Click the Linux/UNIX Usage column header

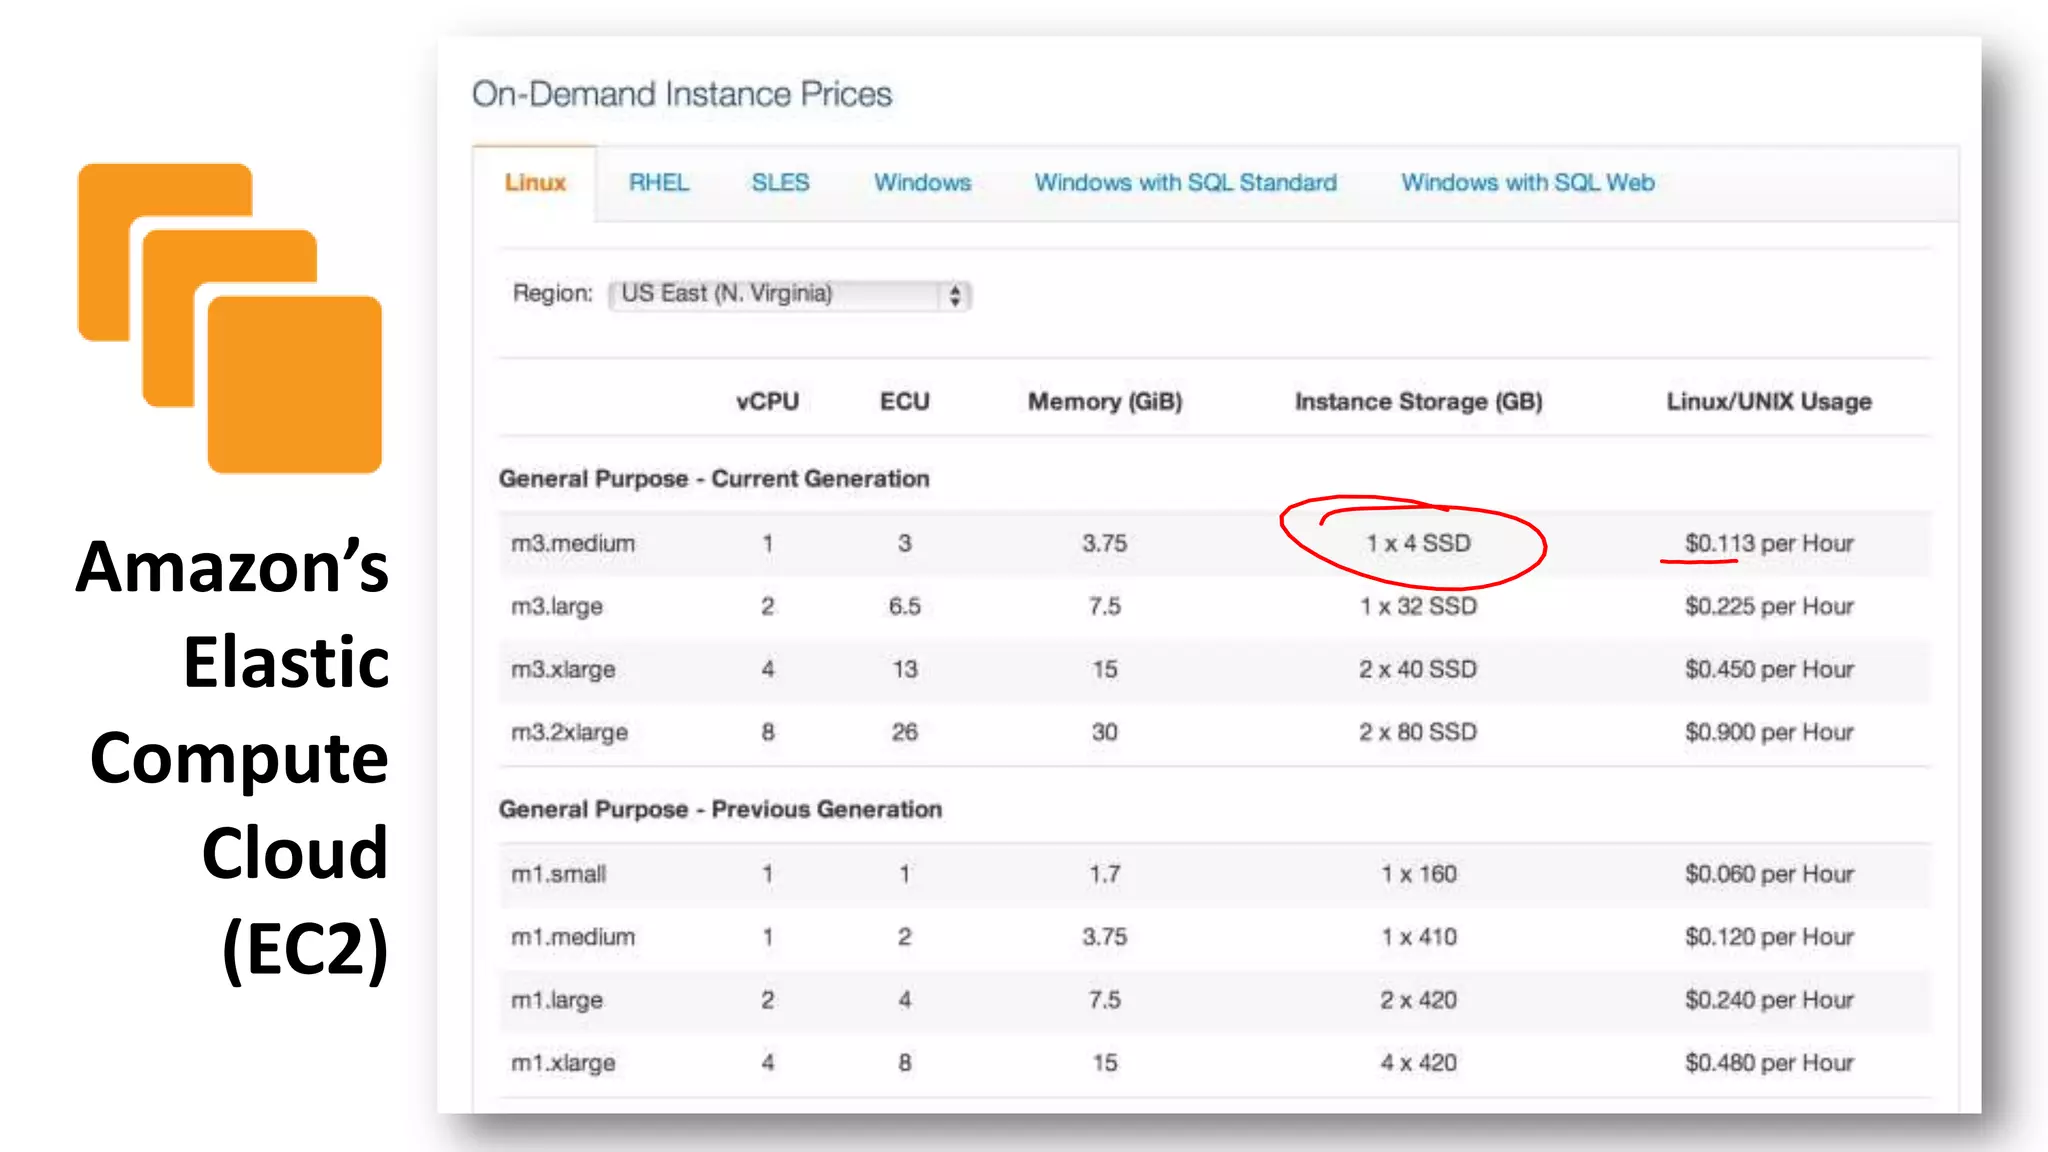point(1769,402)
